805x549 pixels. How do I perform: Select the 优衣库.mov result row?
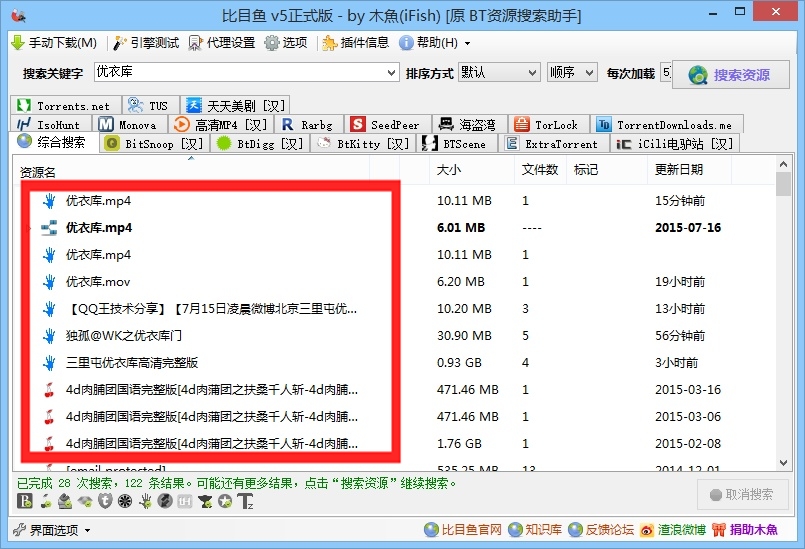[394, 281]
